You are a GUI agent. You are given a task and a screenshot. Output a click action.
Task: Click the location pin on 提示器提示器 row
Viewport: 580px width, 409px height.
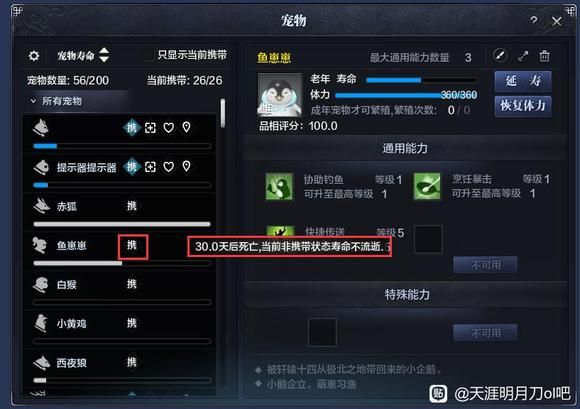pyautogui.click(x=186, y=166)
